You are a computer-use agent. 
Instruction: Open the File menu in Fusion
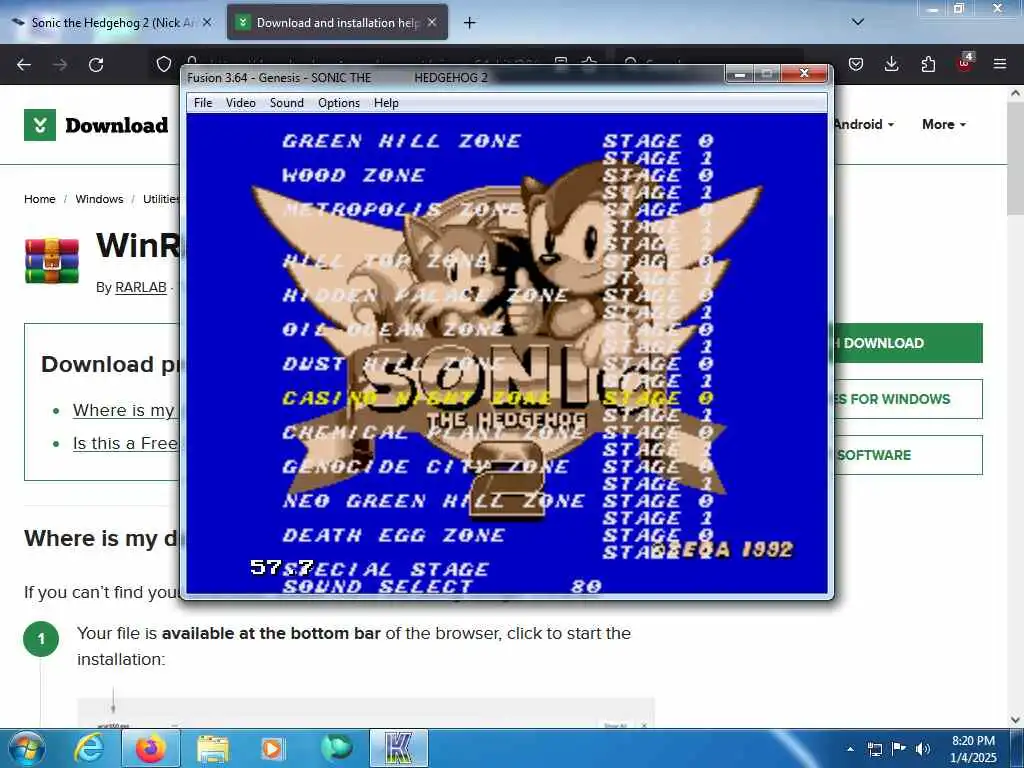click(x=203, y=103)
